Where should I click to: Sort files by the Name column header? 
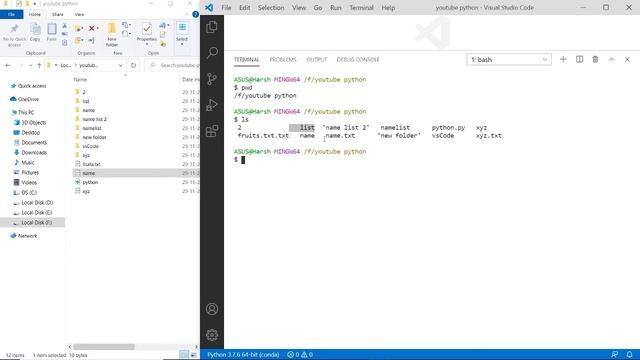(x=80, y=80)
